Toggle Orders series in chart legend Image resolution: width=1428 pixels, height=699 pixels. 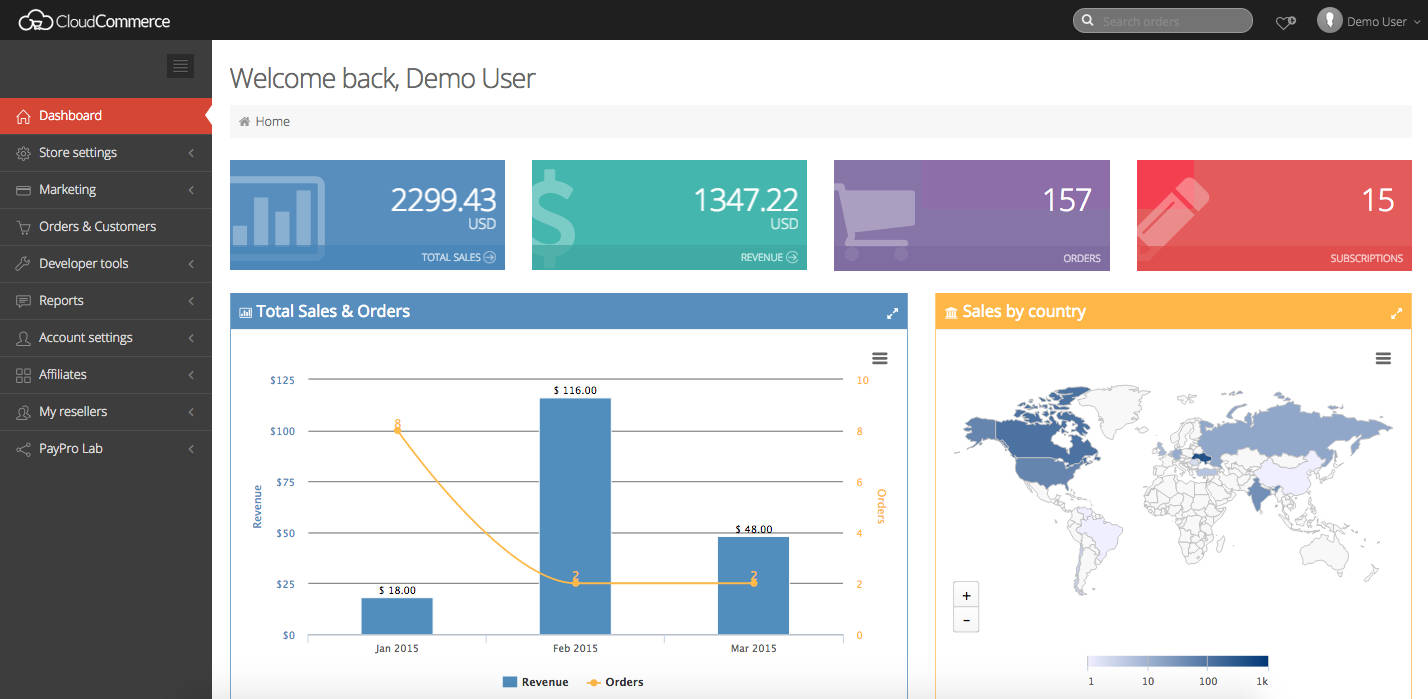(614, 682)
